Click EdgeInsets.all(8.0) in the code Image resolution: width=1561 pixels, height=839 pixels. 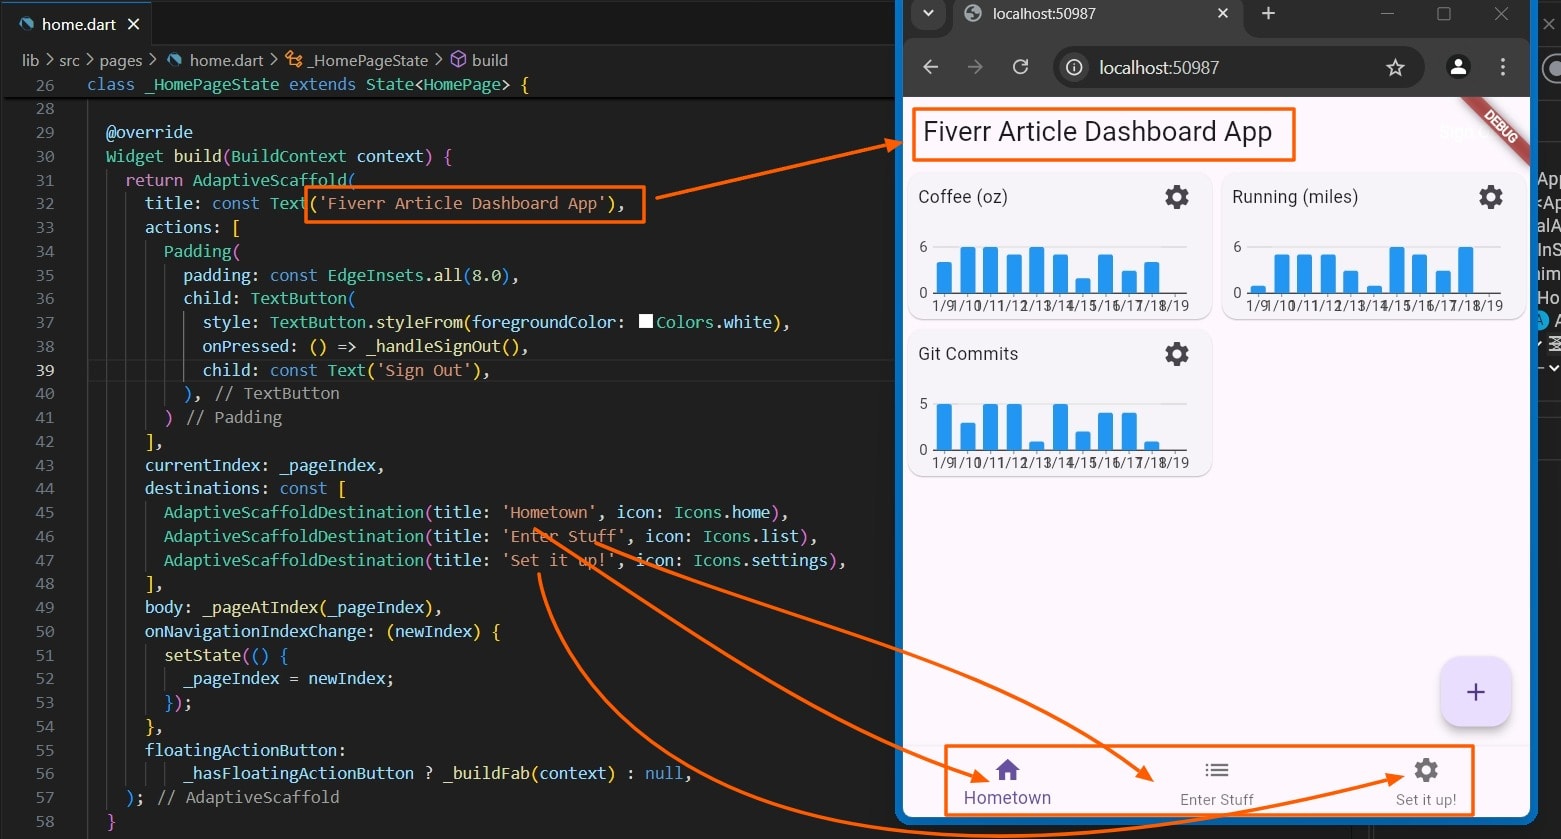pos(419,275)
